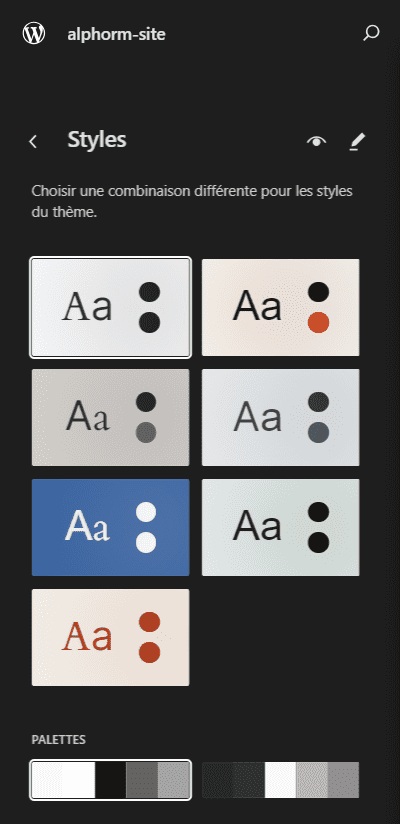Screen dimensions: 400x824
Task: Click the rust Aa text preview
Action: [x=87, y=636]
